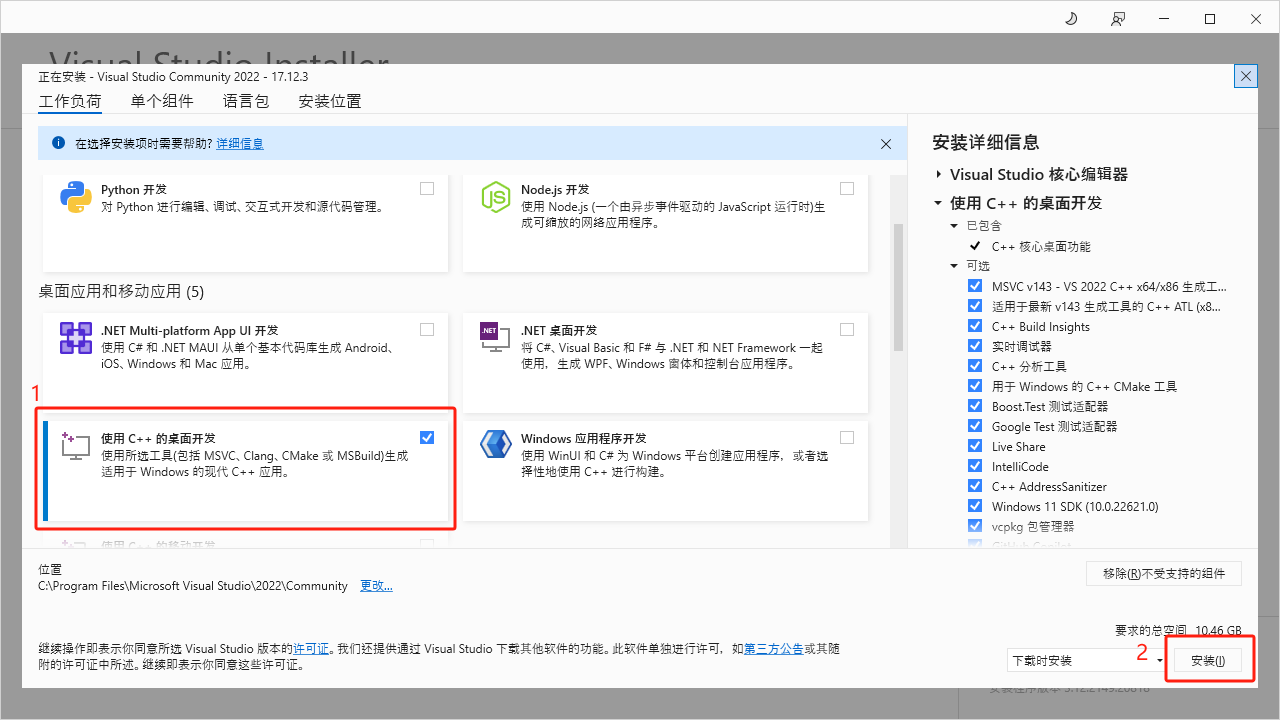Switch to the 语言包 tab
Screen dimensions: 1280x720
coord(246,101)
